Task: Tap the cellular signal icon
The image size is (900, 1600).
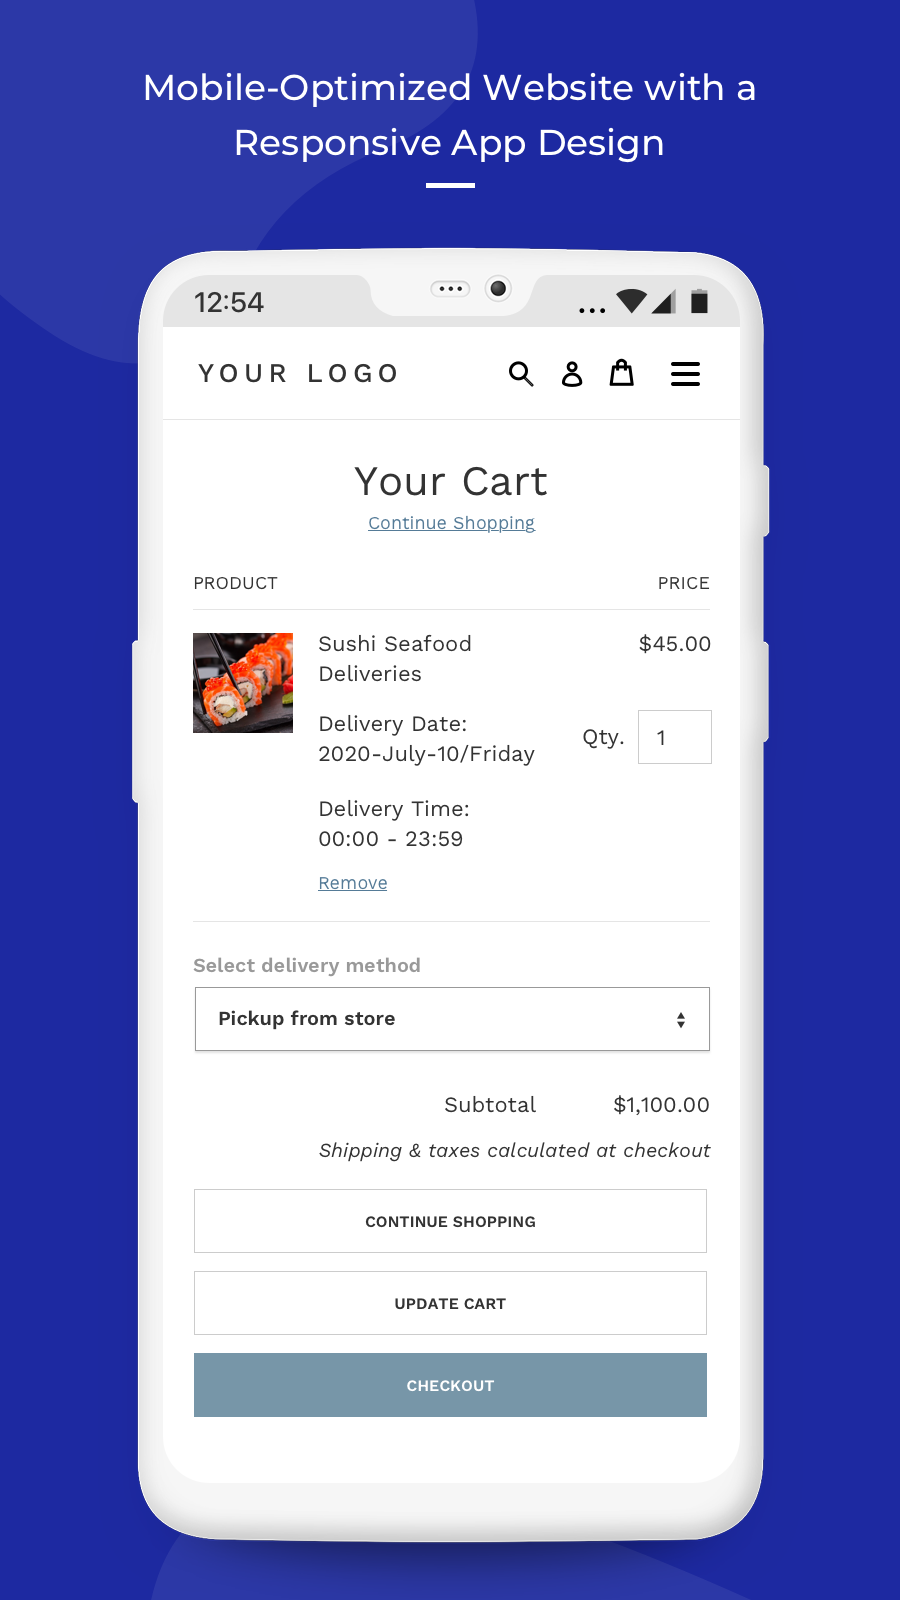Action: tap(664, 301)
